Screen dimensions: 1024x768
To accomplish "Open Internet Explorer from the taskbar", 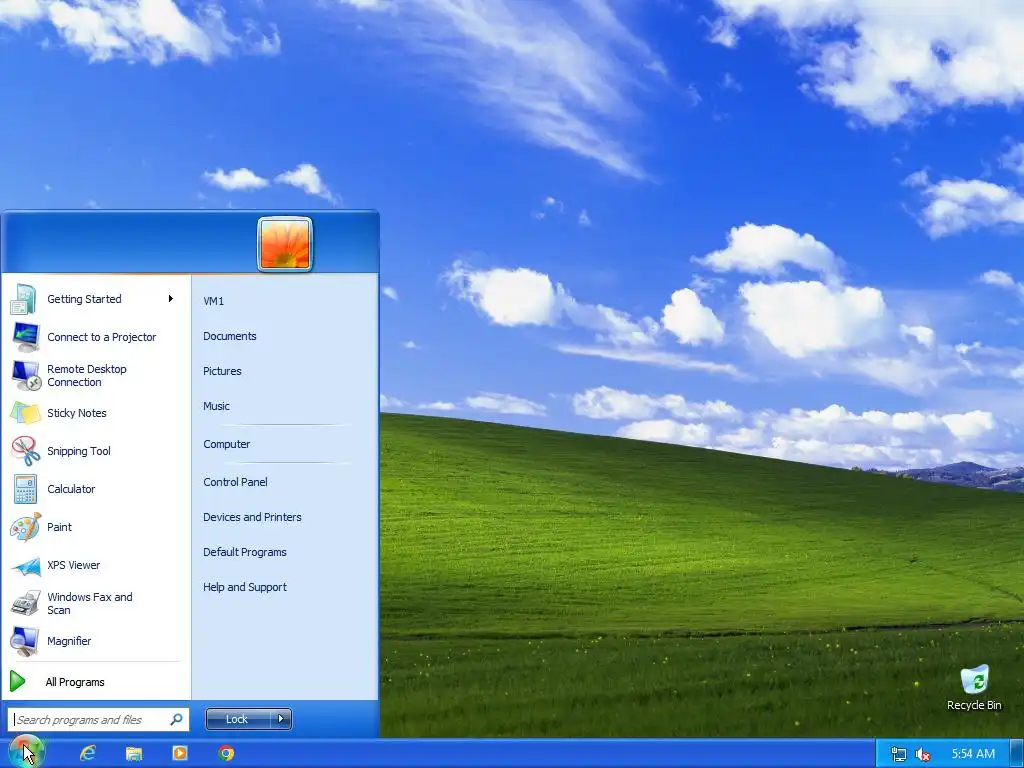I will 87,754.
